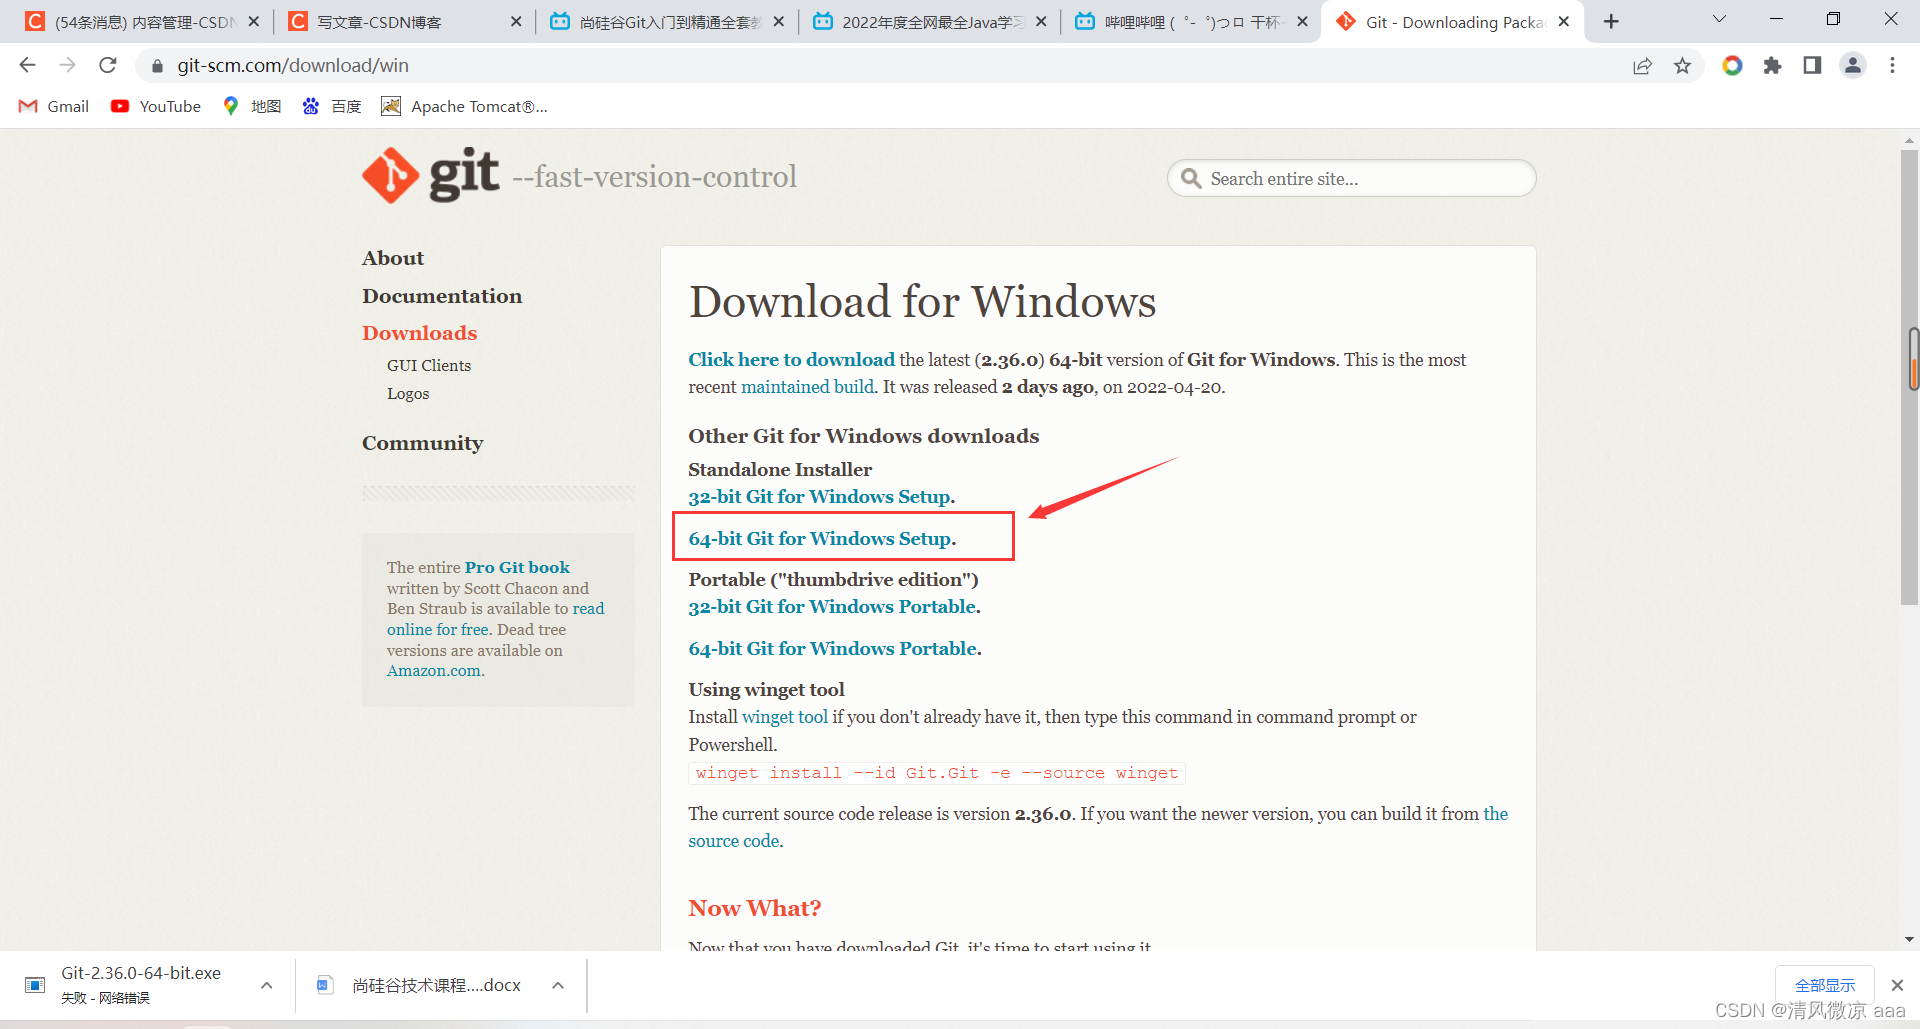Click the 全部显示 show all button
The height and width of the screenshot is (1029, 1920).
coord(1825,985)
